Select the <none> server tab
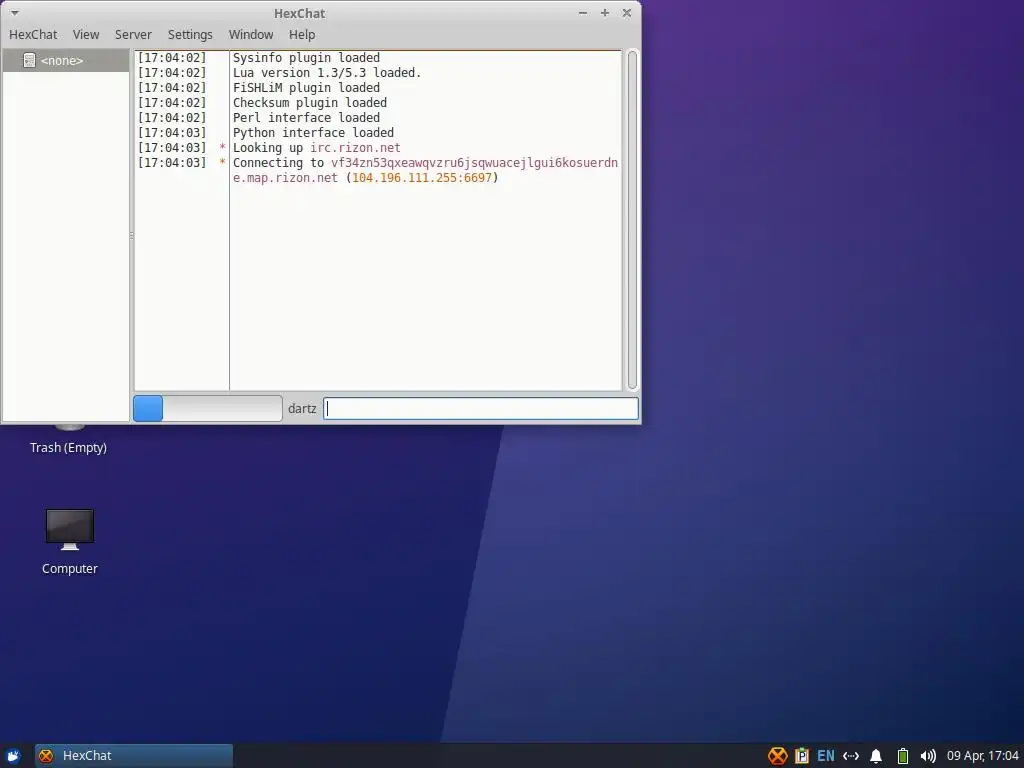This screenshot has height=768, width=1024. (x=65, y=60)
